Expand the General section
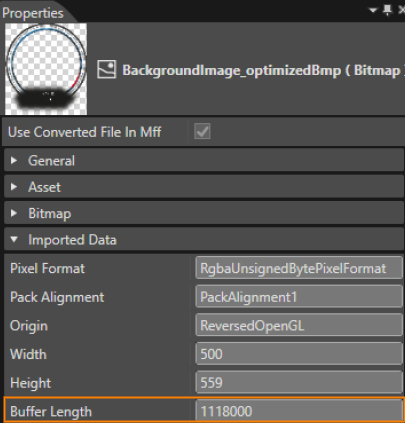Image resolution: width=405 pixels, height=423 pixels. click(x=204, y=160)
